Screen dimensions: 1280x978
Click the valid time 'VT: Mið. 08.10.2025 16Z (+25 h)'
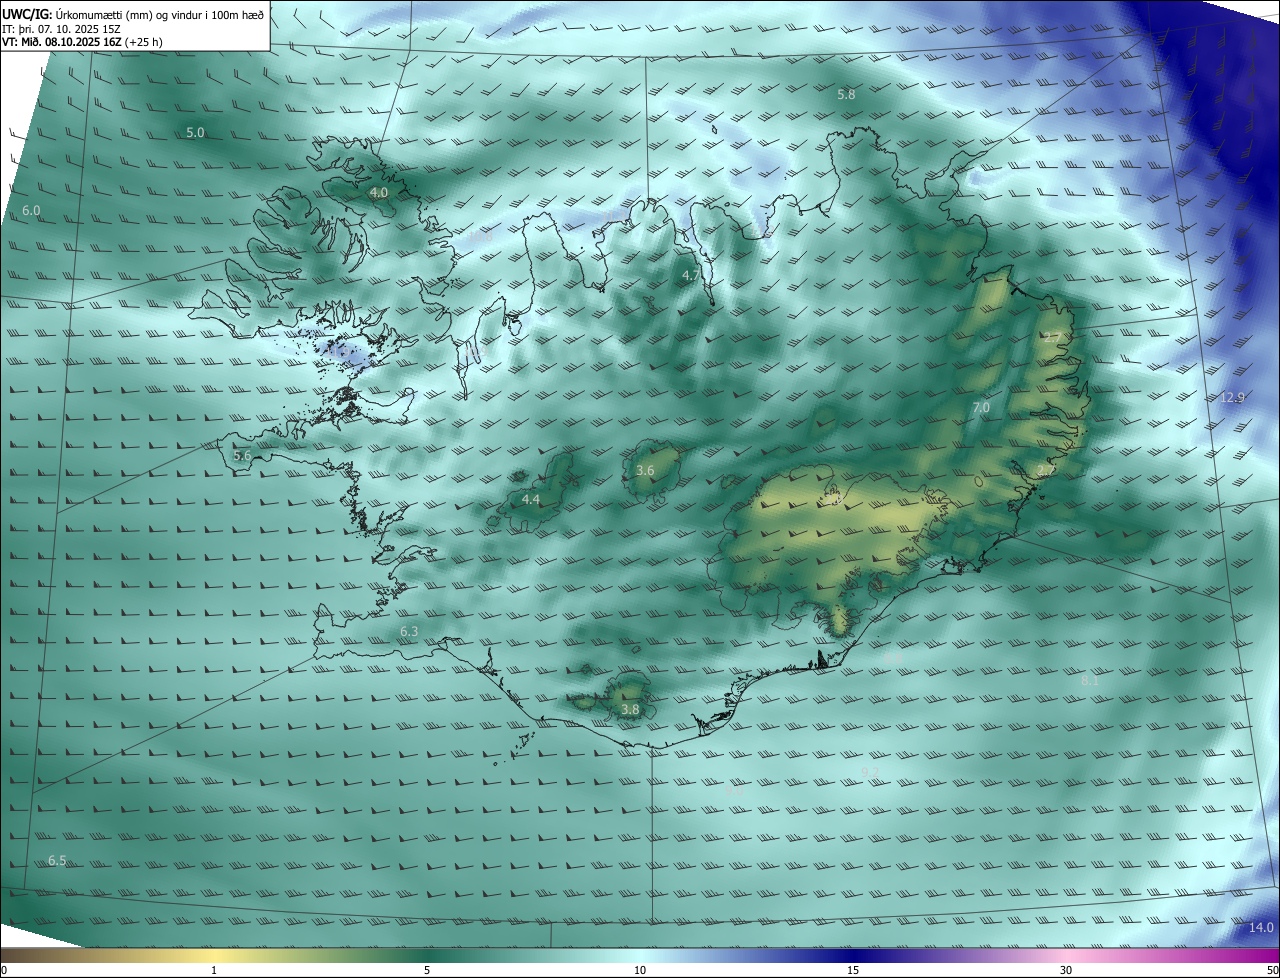82,42
